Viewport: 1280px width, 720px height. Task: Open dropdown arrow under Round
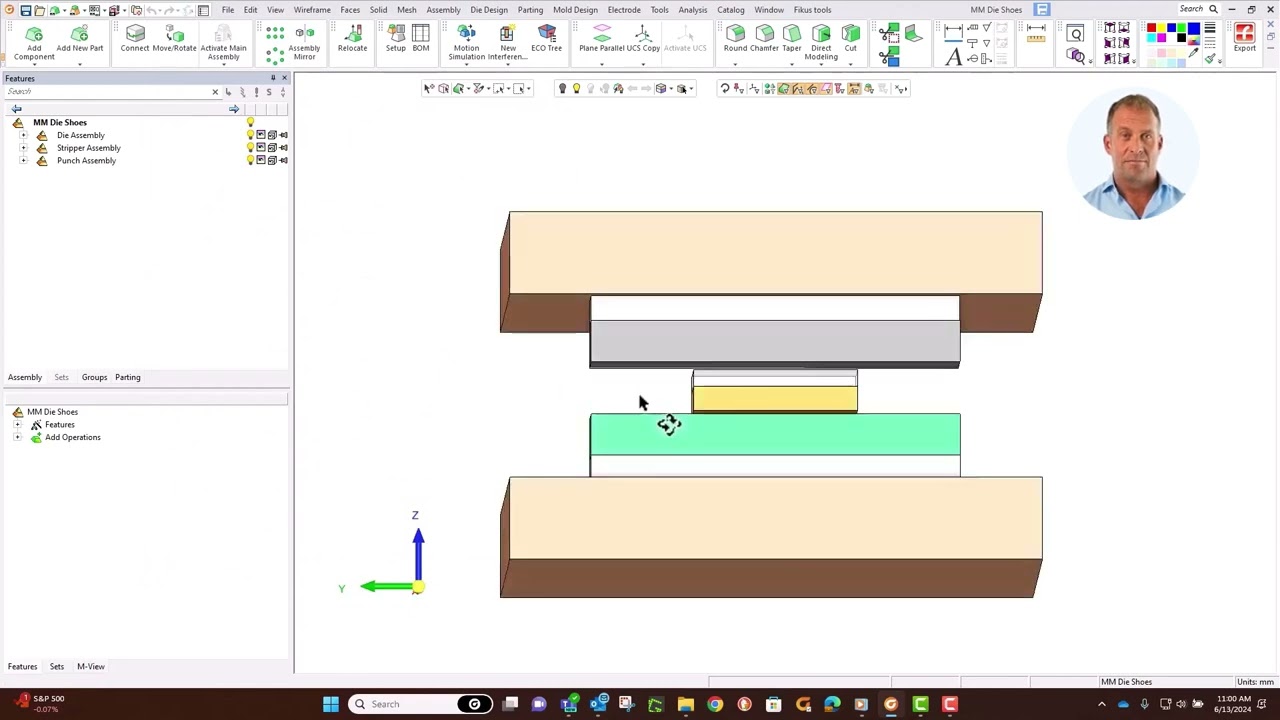coord(735,64)
